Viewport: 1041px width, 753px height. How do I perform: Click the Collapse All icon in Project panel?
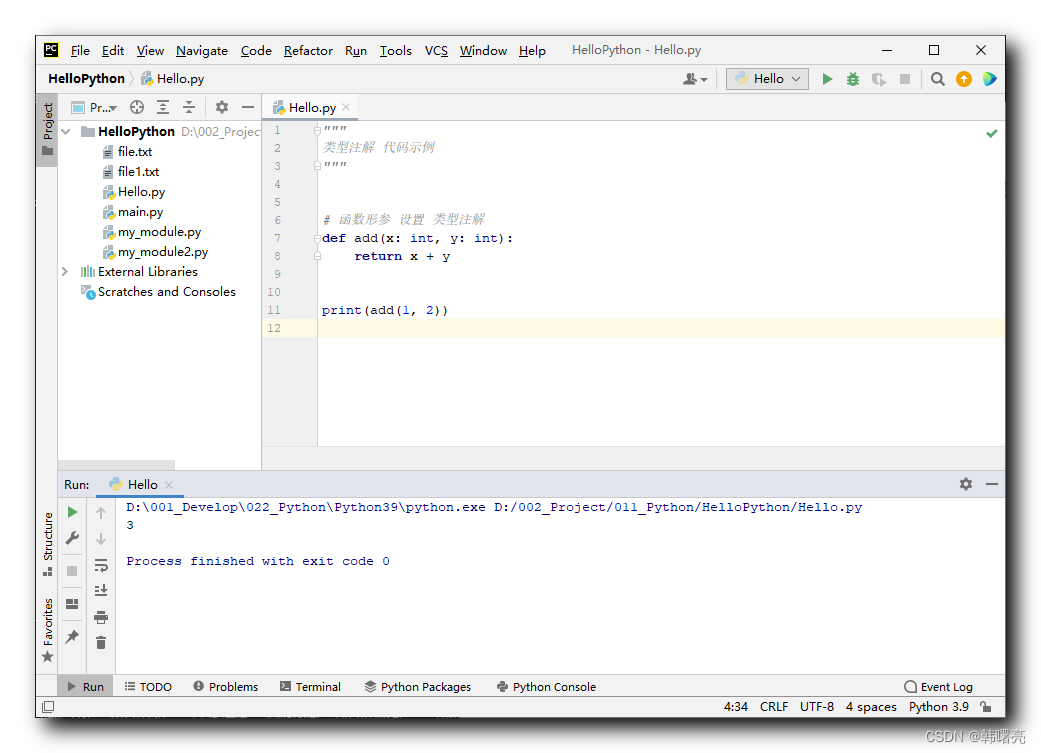[189, 107]
